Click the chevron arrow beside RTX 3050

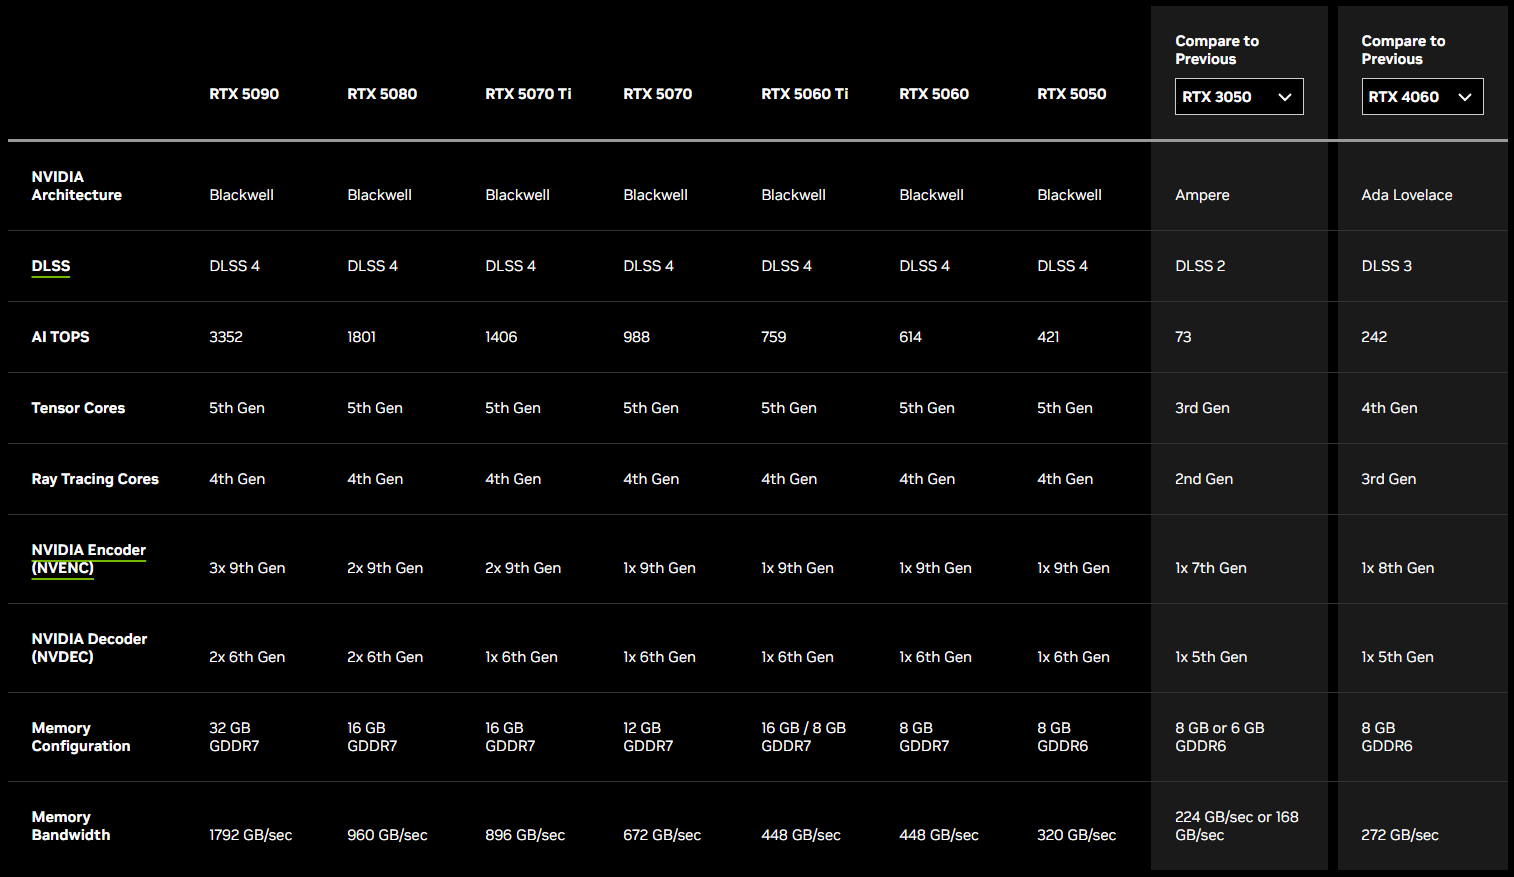pyautogui.click(x=1285, y=97)
